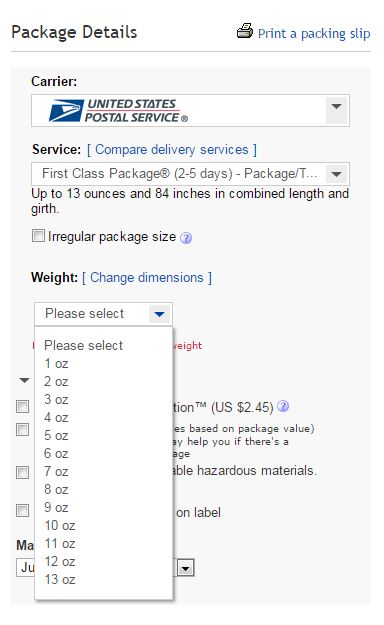The height and width of the screenshot is (625, 384).
Task: Check the hazardous materials checkbox
Action: point(22,472)
